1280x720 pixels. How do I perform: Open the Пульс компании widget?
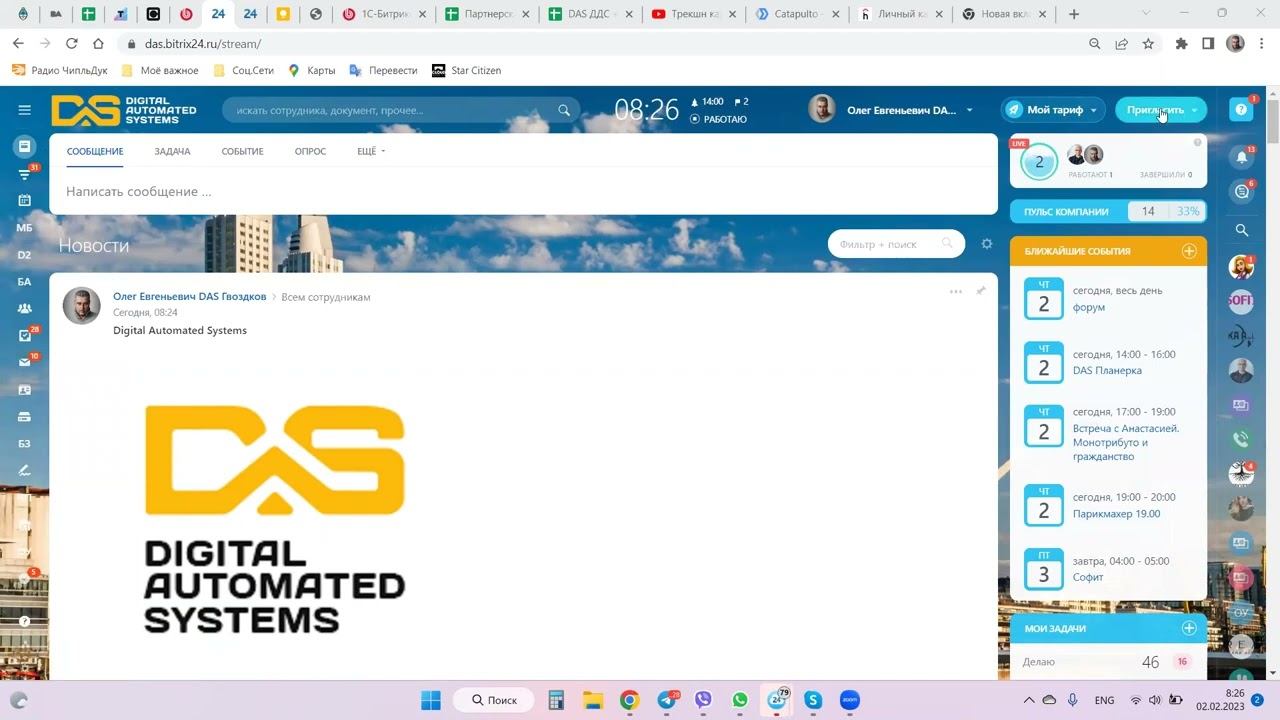point(1108,211)
